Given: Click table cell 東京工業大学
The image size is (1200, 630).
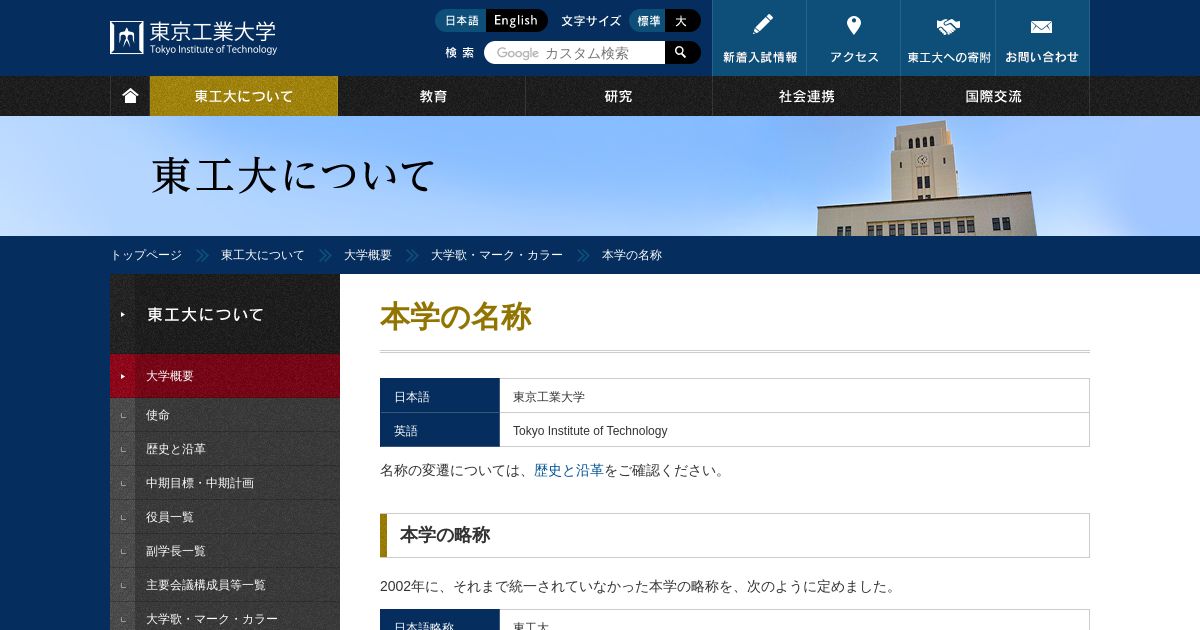Looking at the screenshot, I should [794, 396].
